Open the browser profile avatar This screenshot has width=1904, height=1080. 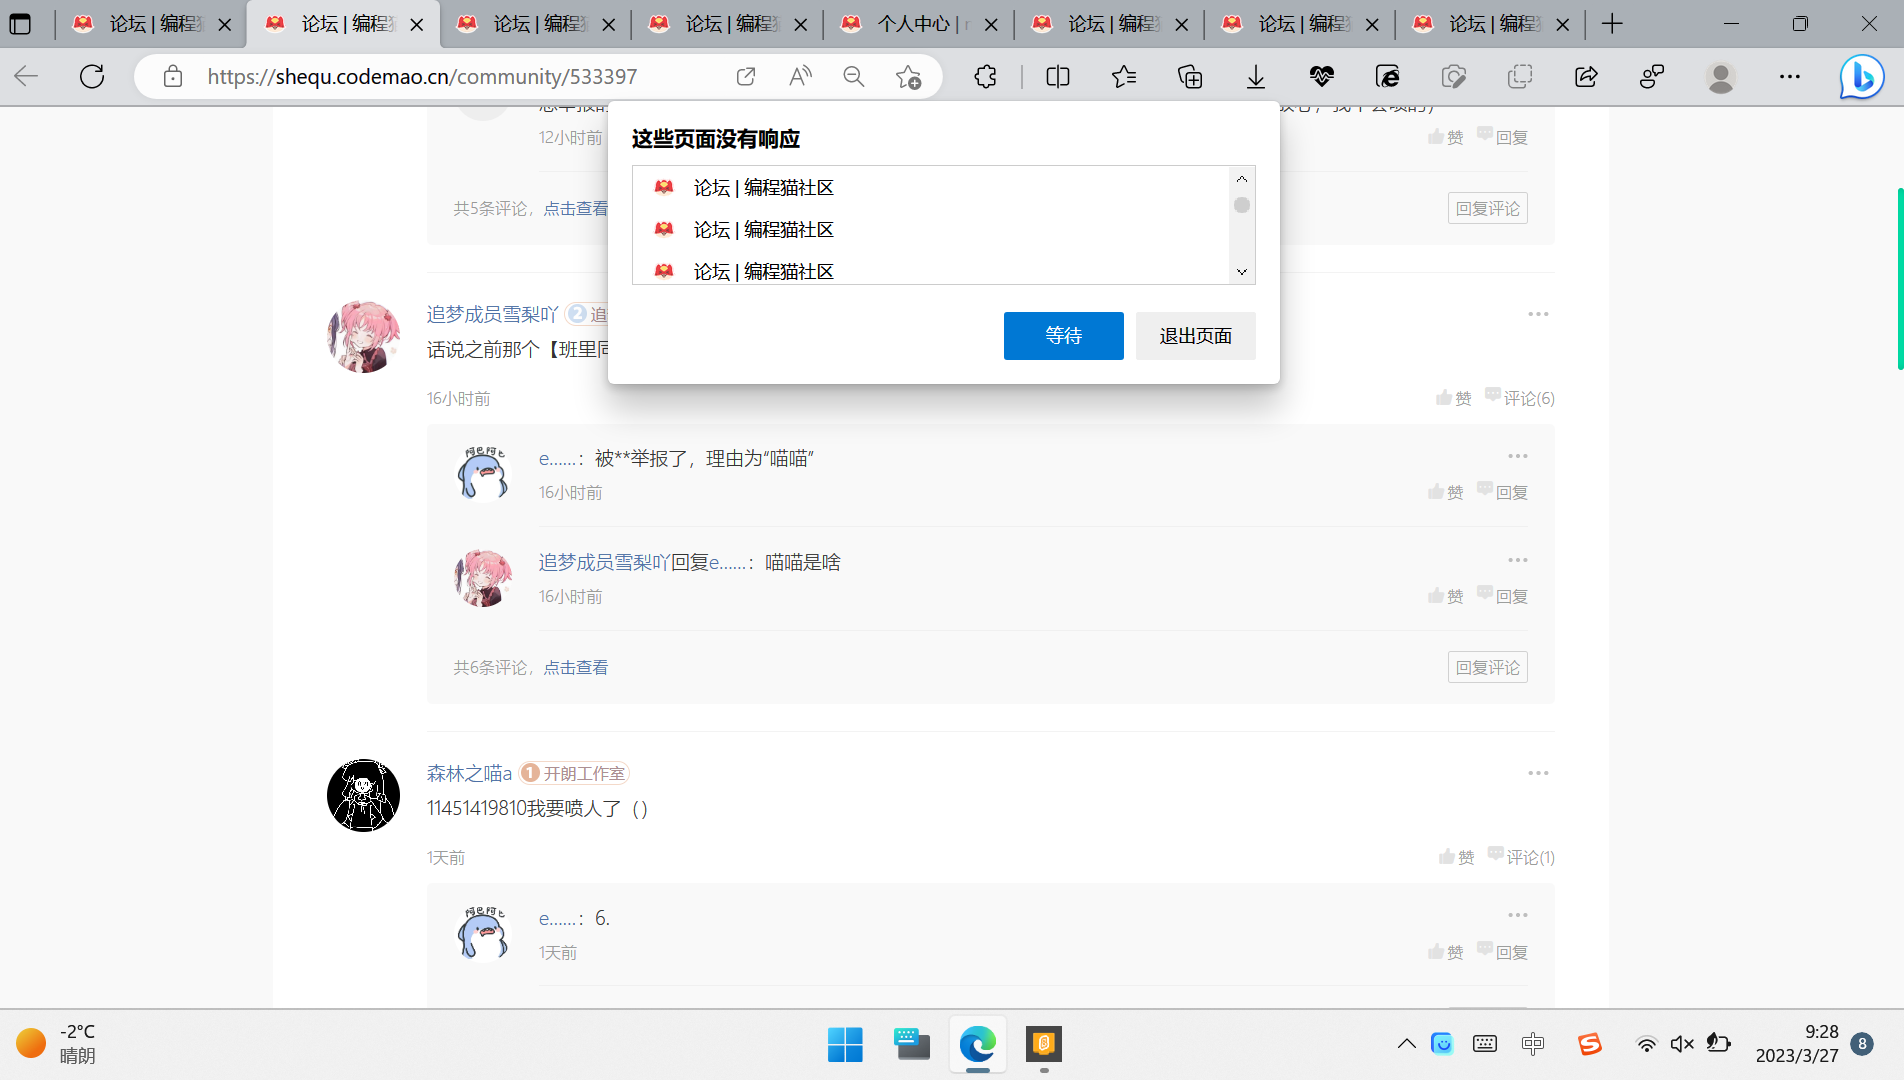[x=1721, y=76]
